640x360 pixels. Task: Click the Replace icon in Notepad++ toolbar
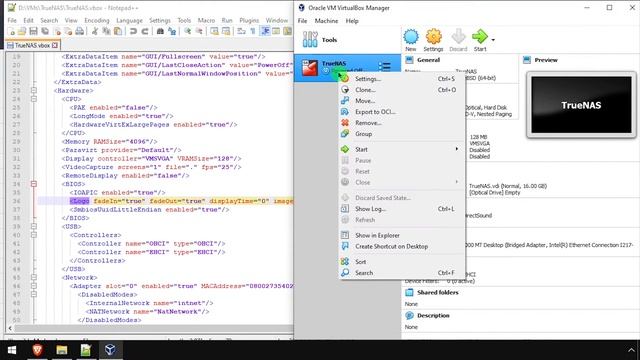point(172,31)
